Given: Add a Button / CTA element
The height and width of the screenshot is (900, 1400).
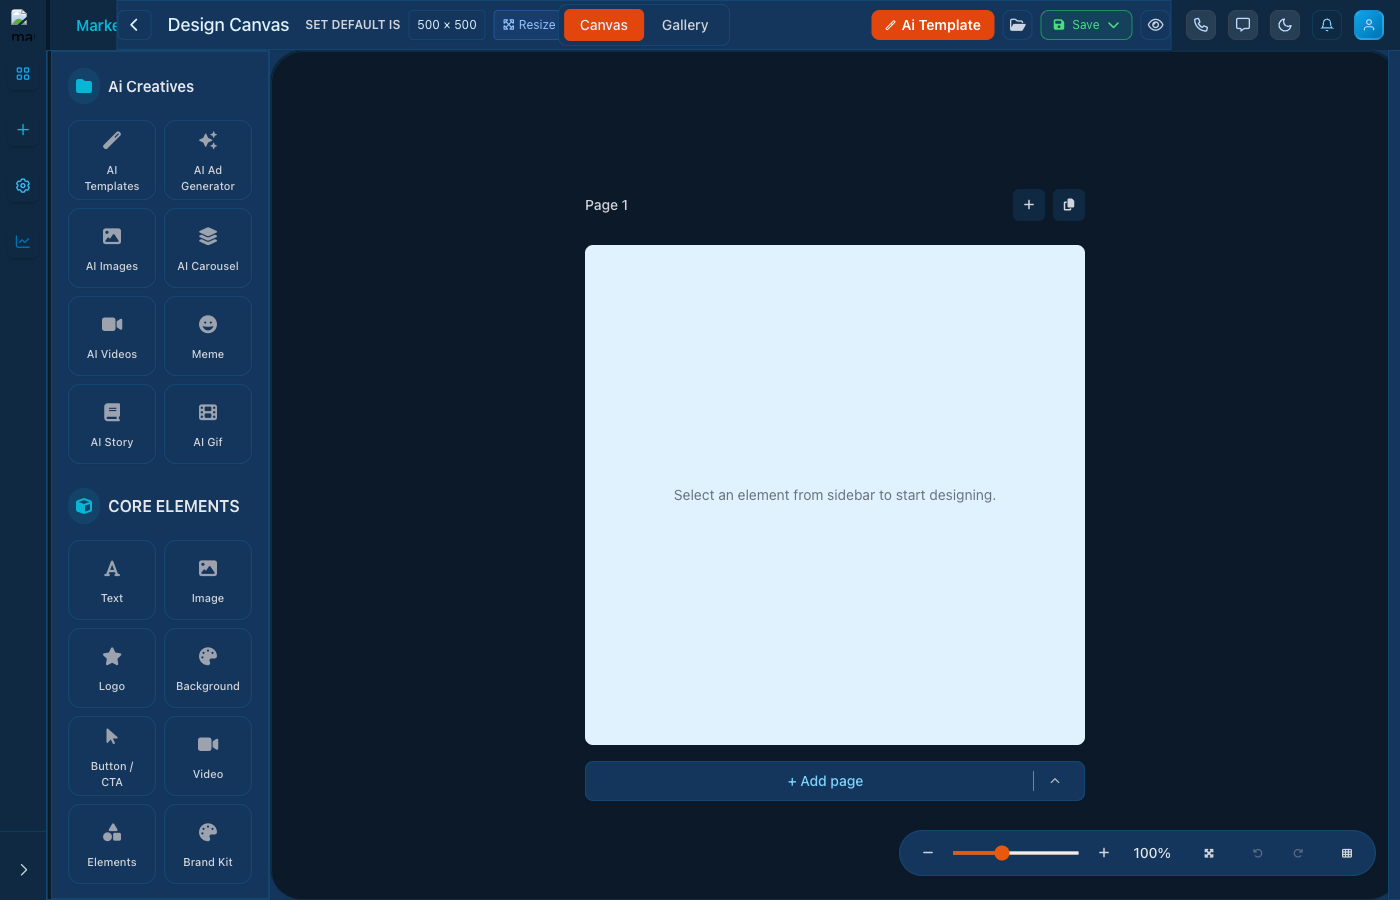Looking at the screenshot, I should click(x=112, y=756).
